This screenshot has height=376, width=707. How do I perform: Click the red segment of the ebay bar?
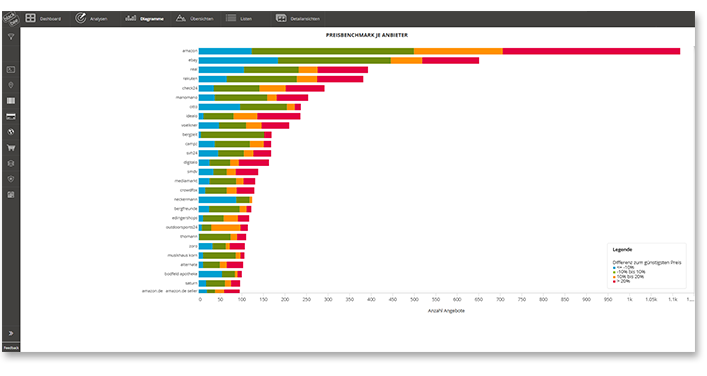450,60
